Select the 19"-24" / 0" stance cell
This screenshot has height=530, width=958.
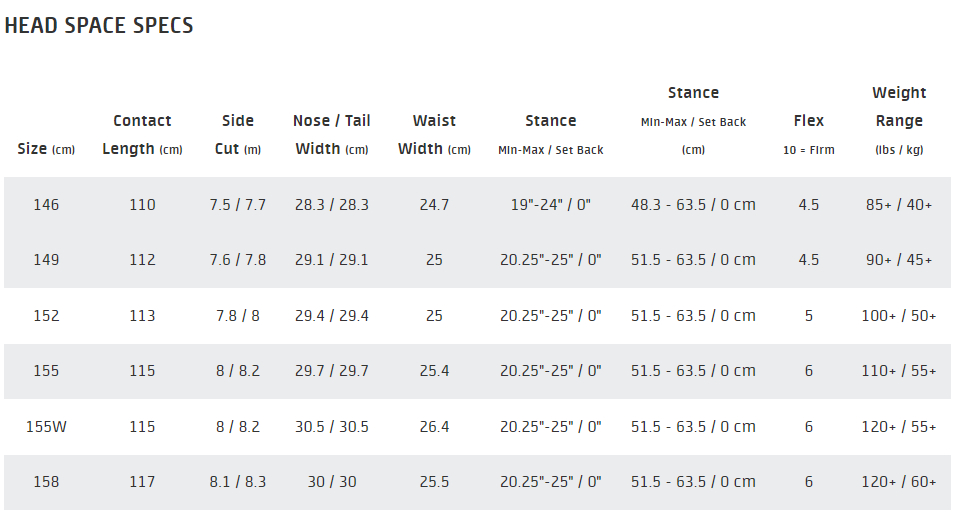(550, 205)
